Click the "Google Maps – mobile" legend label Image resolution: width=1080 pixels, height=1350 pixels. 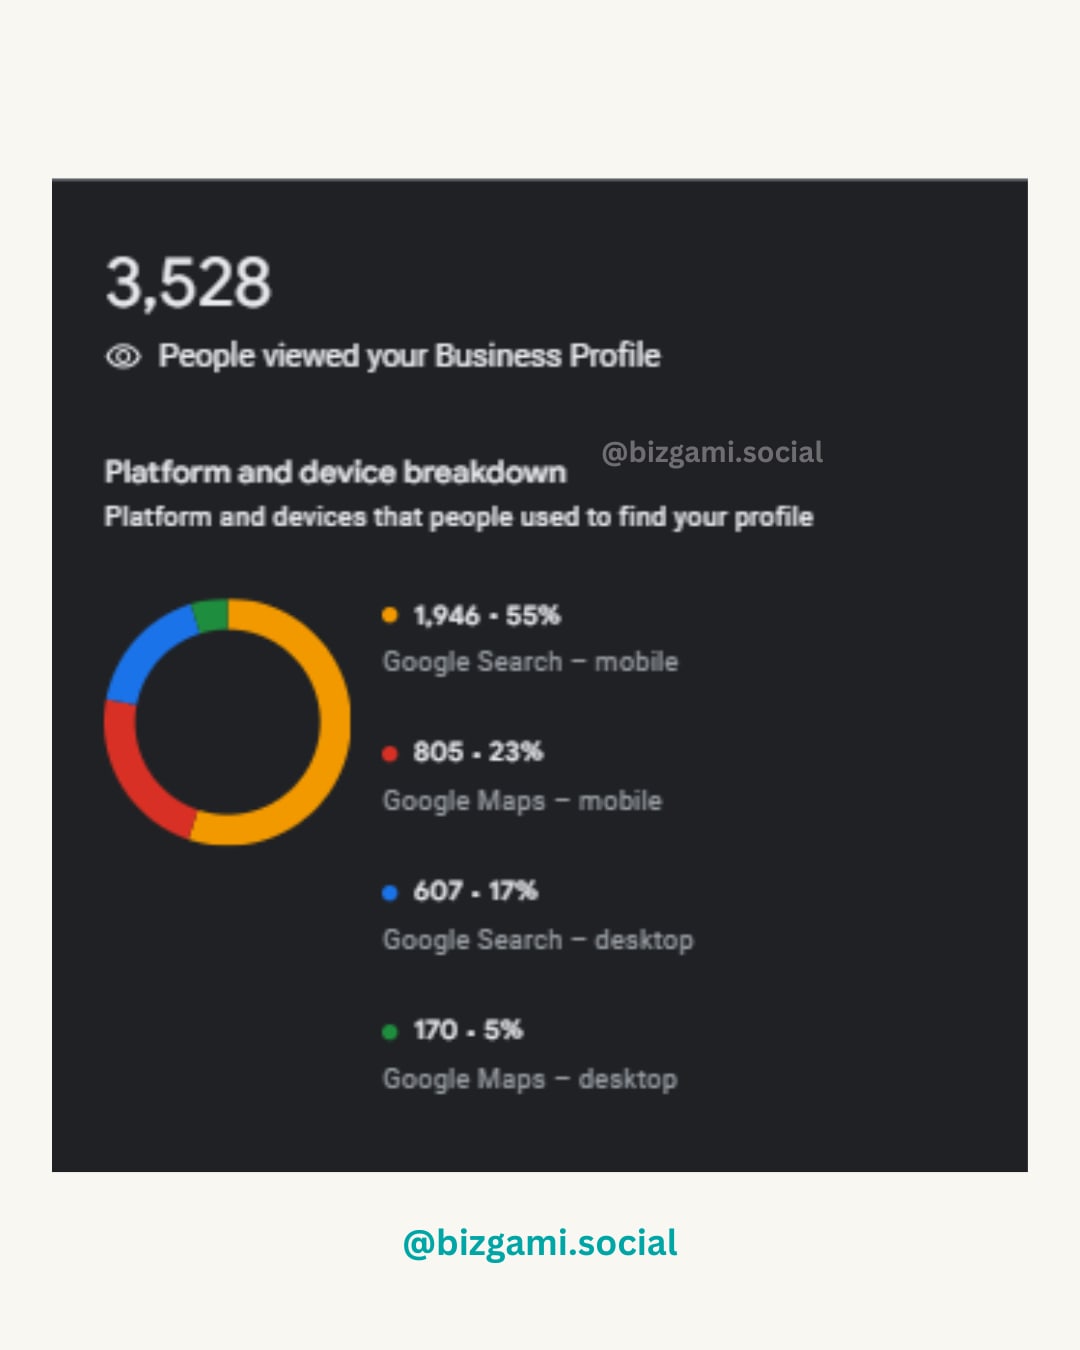[522, 801]
